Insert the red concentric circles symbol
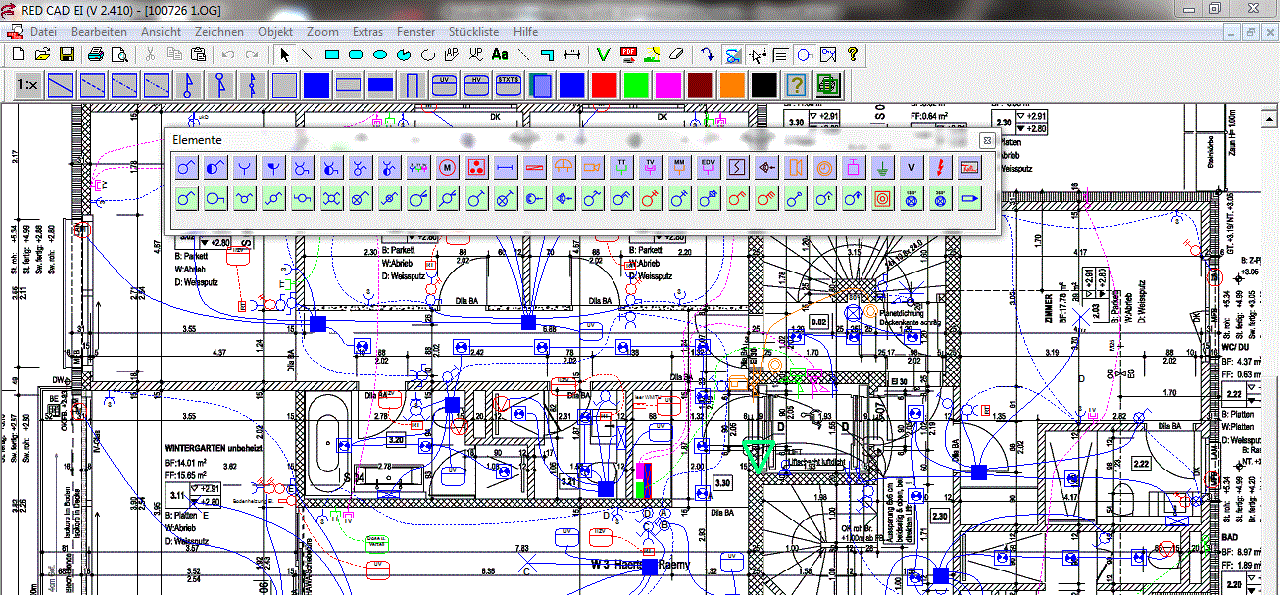1280x595 pixels. coord(882,200)
